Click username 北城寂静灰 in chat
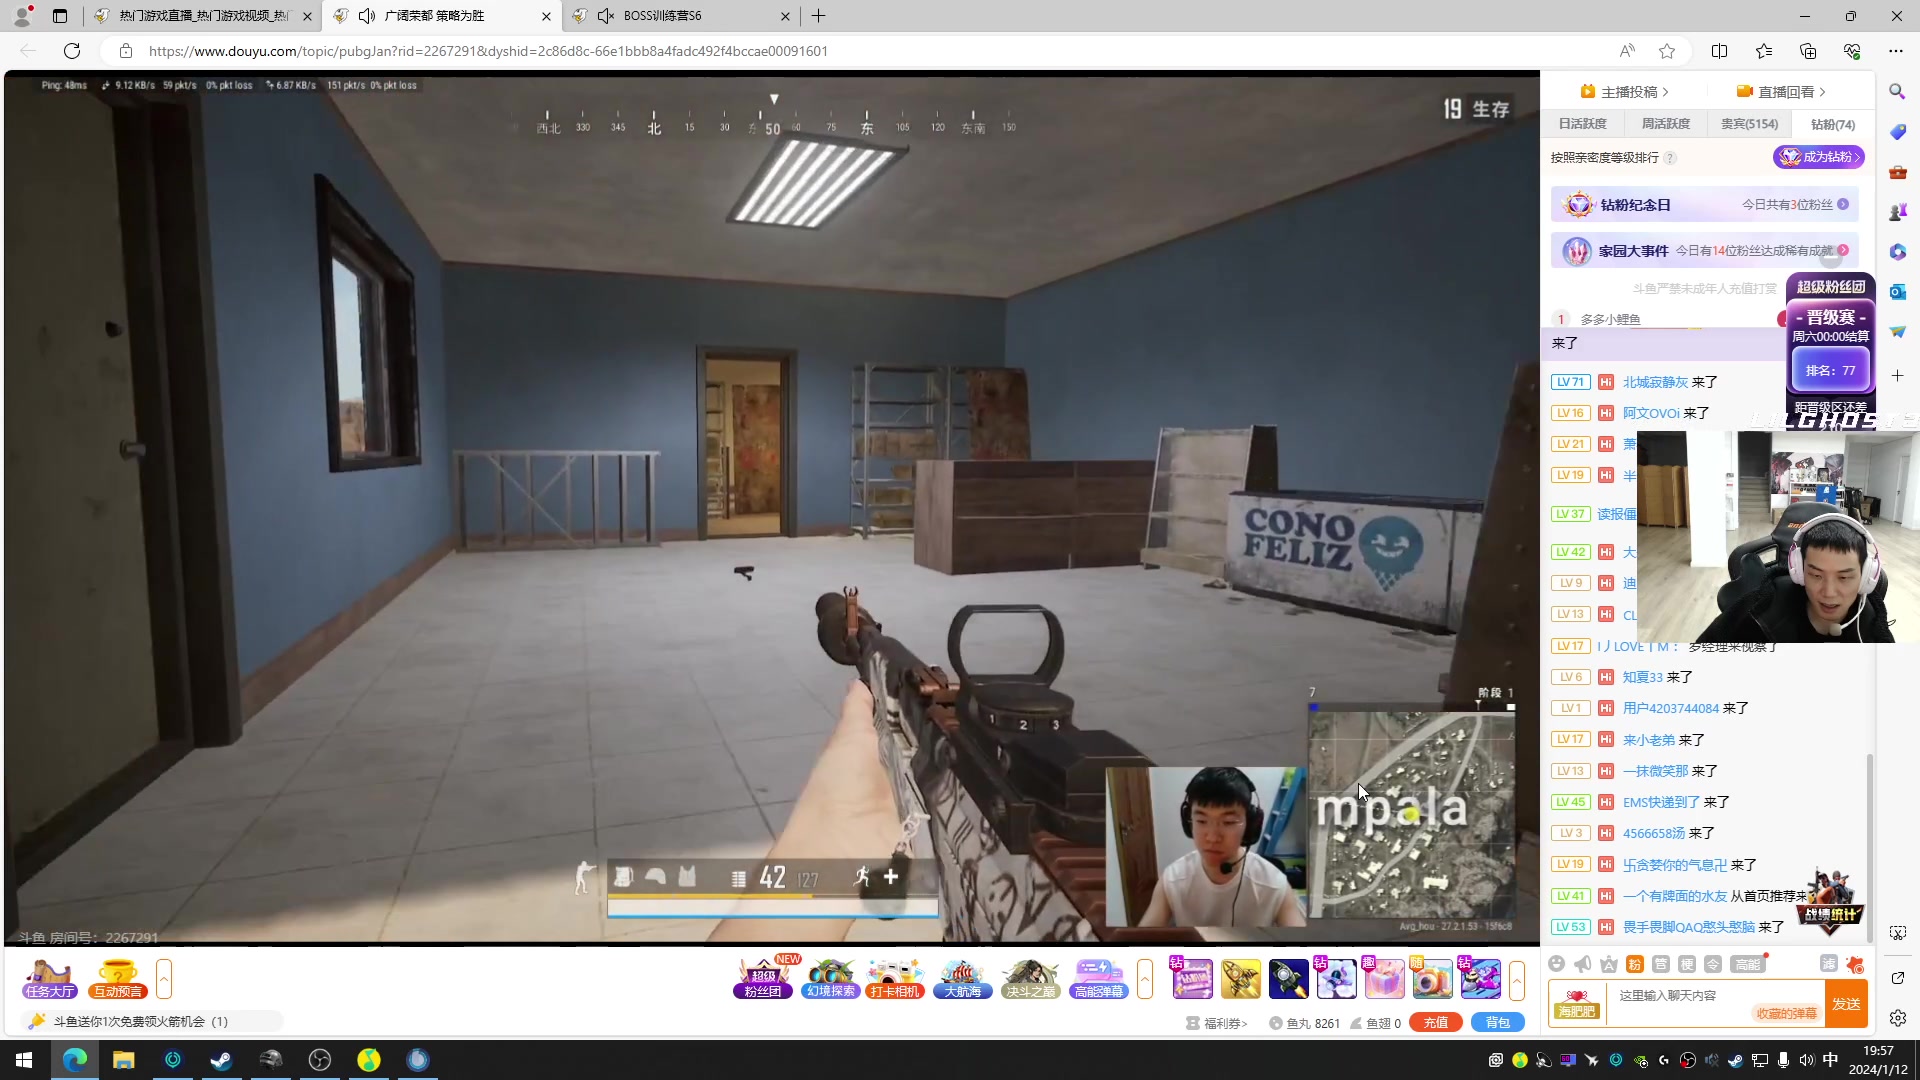Image resolution: width=1920 pixels, height=1080 pixels. [1655, 382]
